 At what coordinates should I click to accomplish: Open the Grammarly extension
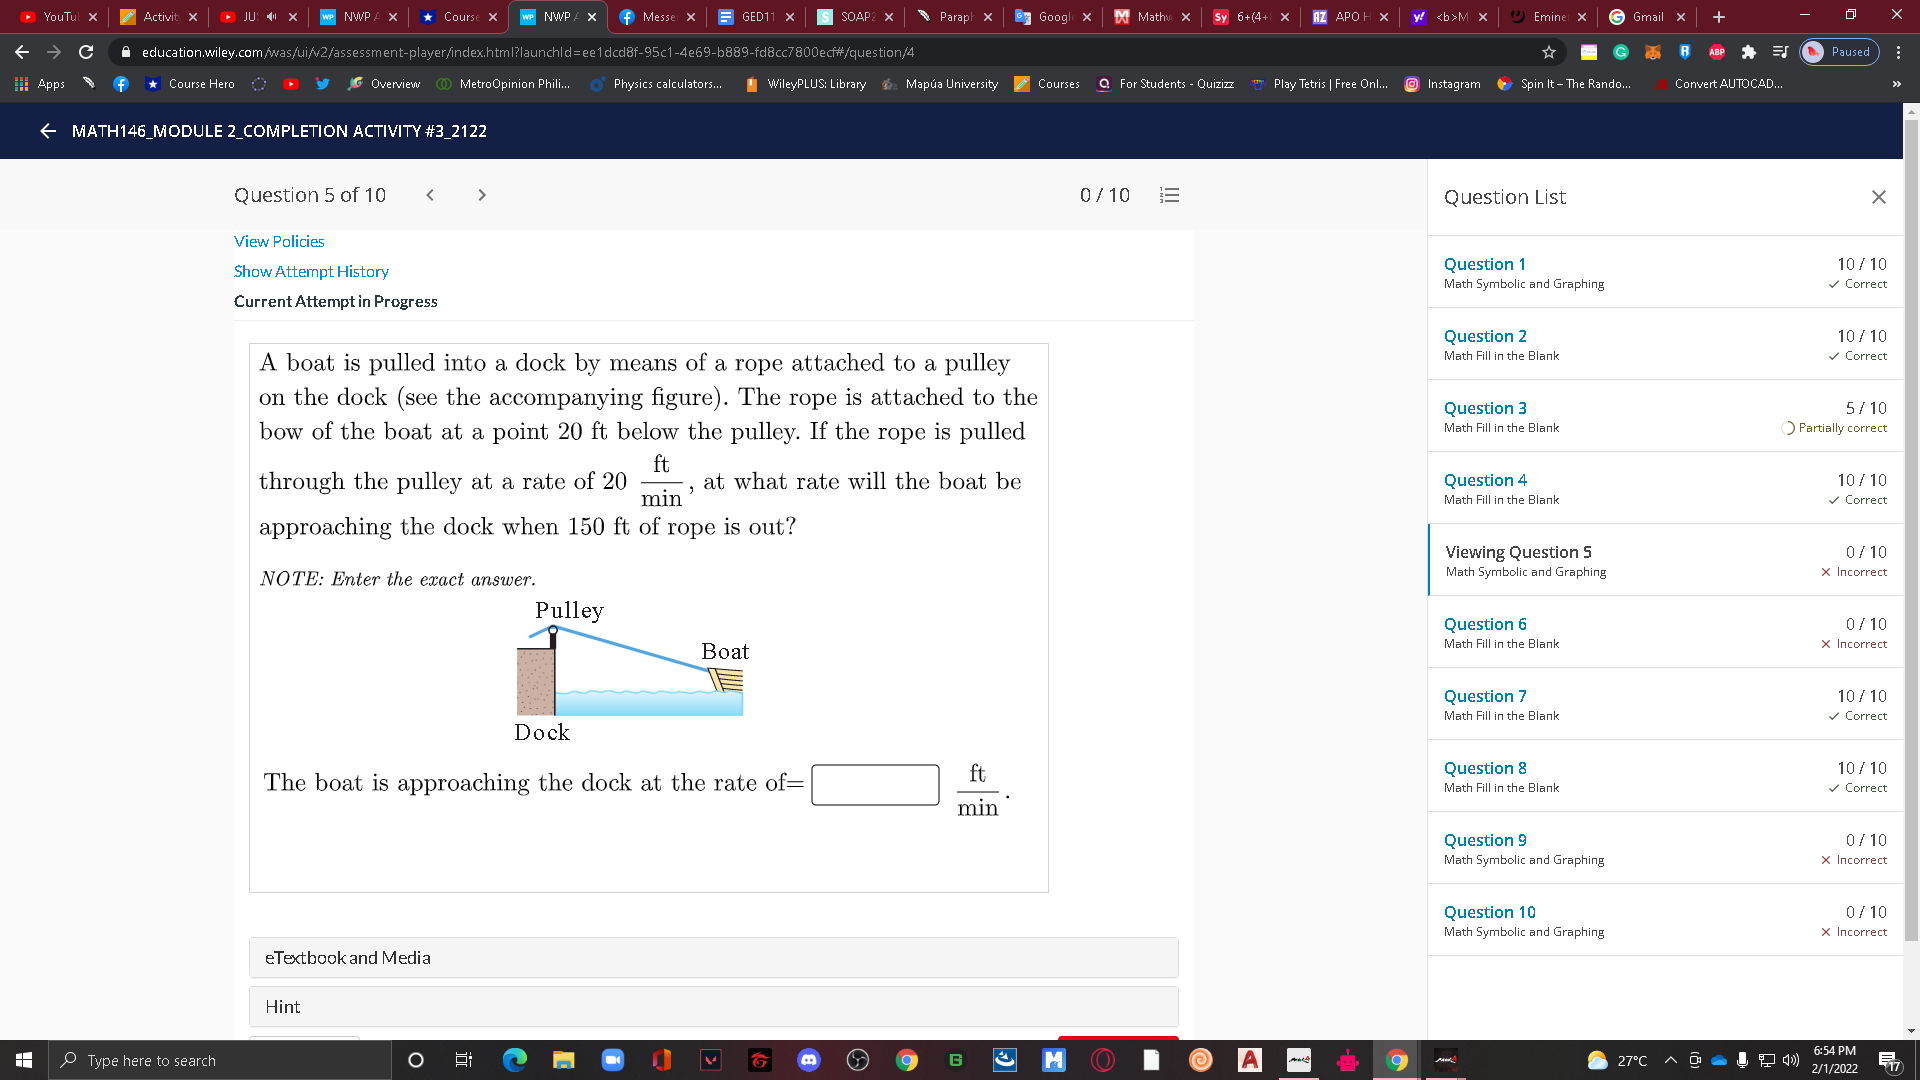pos(1622,52)
